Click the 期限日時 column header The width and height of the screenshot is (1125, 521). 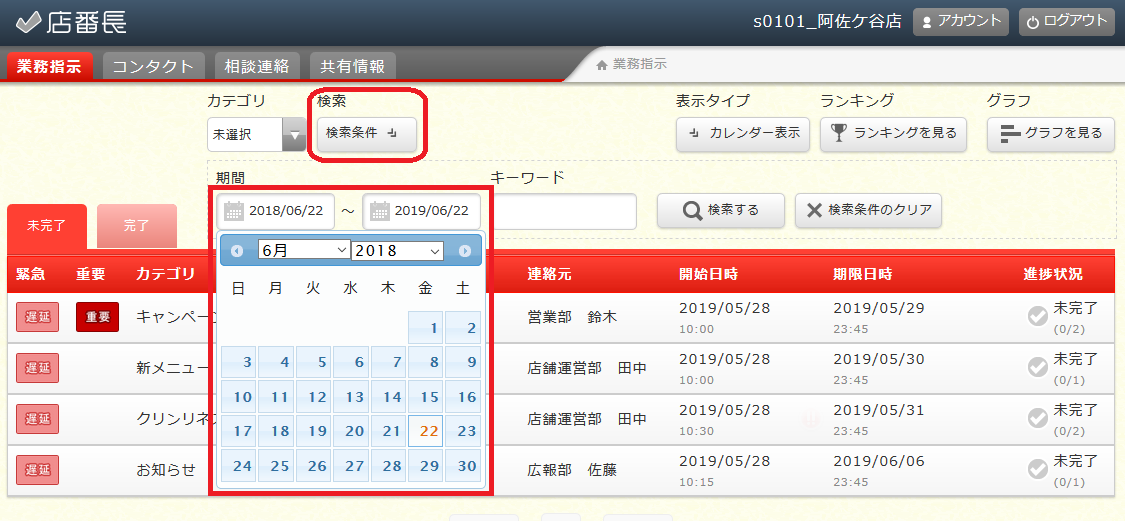pyautogui.click(x=862, y=273)
